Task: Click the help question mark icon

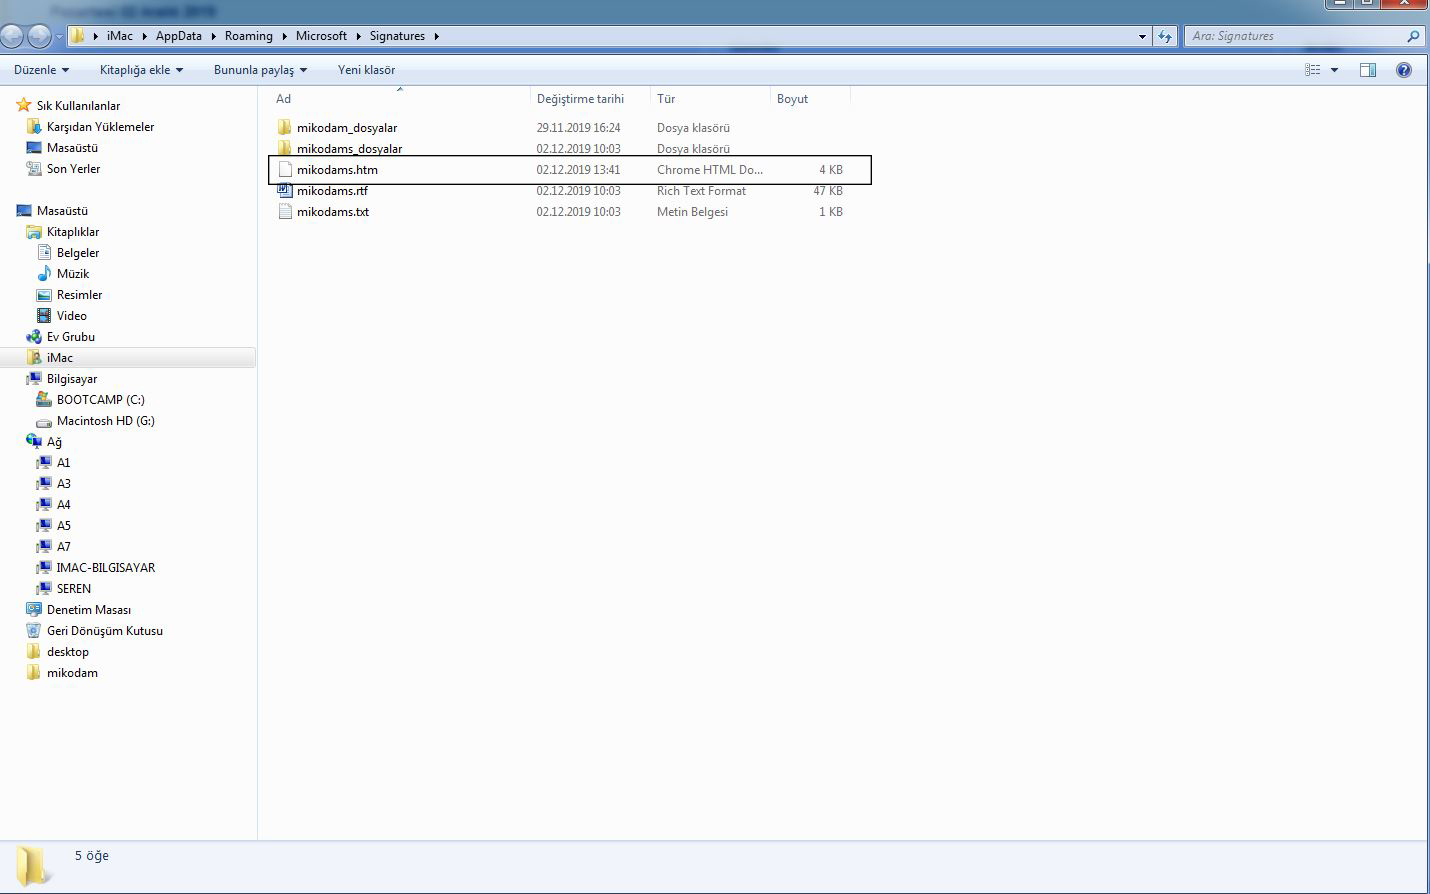Action: click(x=1404, y=70)
